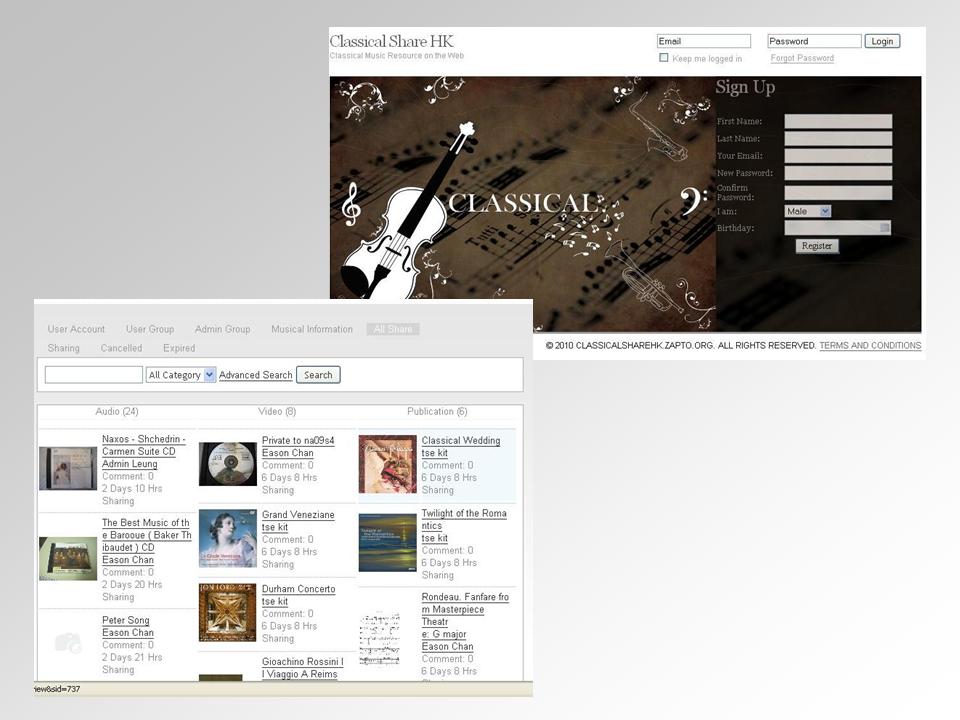
Task: Select the Admin Group tab
Action: (223, 329)
